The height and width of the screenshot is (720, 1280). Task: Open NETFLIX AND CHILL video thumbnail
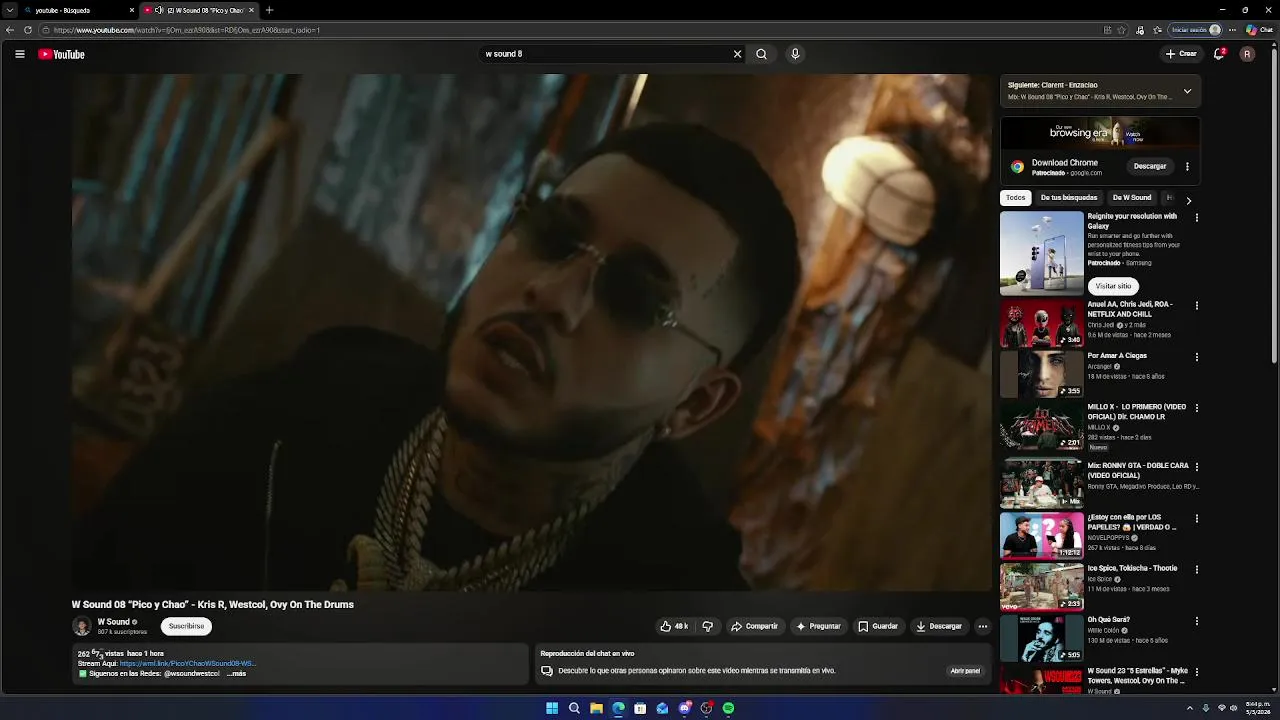(x=1042, y=322)
